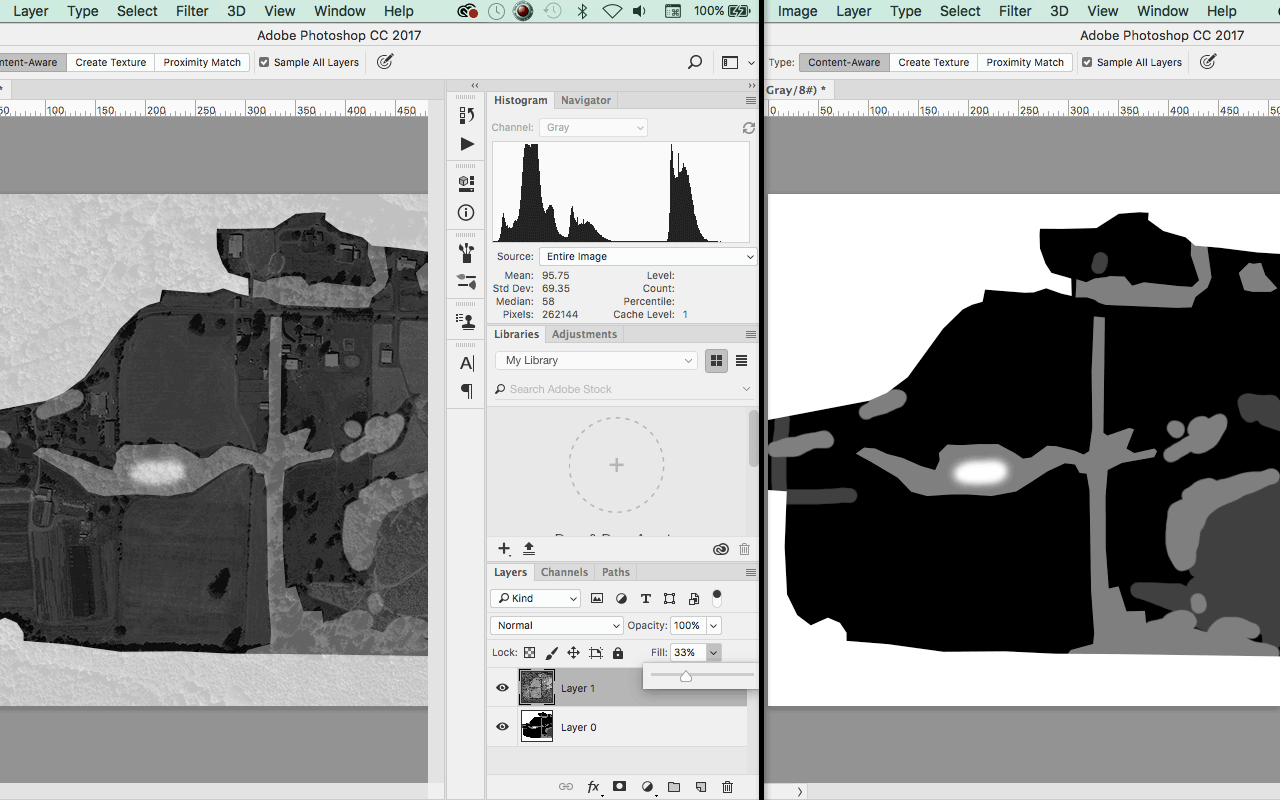
Task: Hide Layer 0 using its eye icon
Action: pos(502,727)
